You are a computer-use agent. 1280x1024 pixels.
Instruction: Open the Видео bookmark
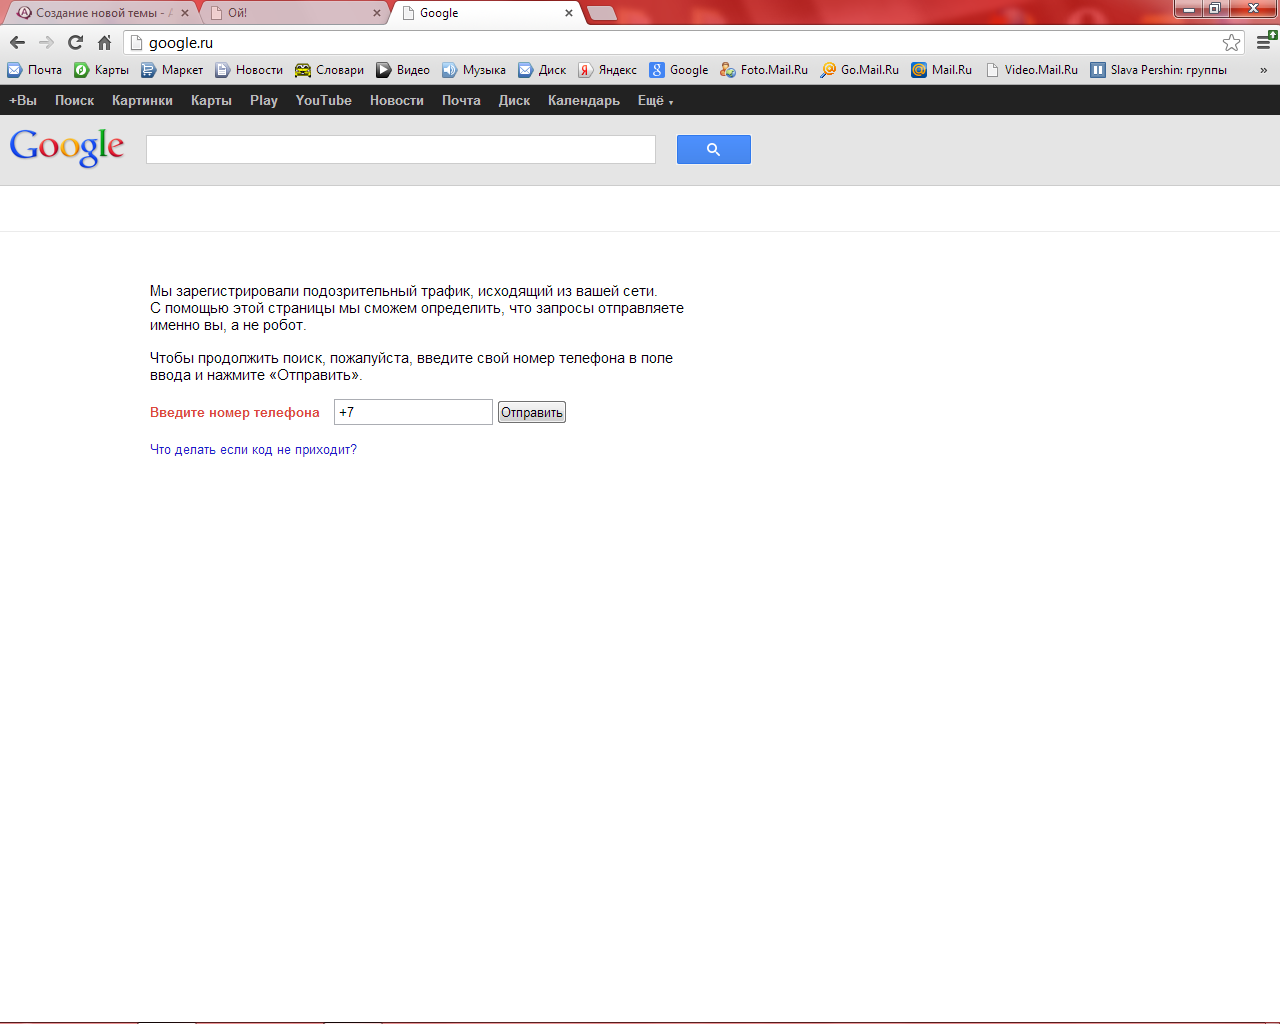(403, 70)
